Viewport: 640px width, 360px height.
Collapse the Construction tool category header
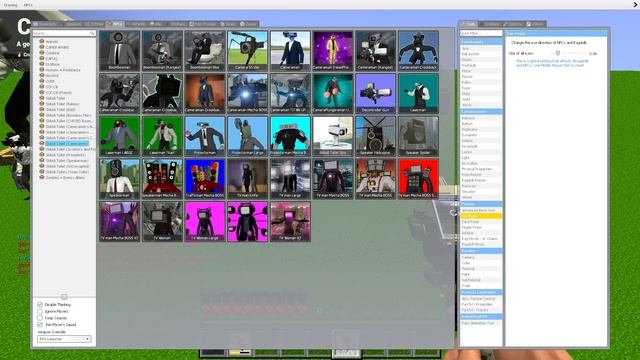click(481, 111)
